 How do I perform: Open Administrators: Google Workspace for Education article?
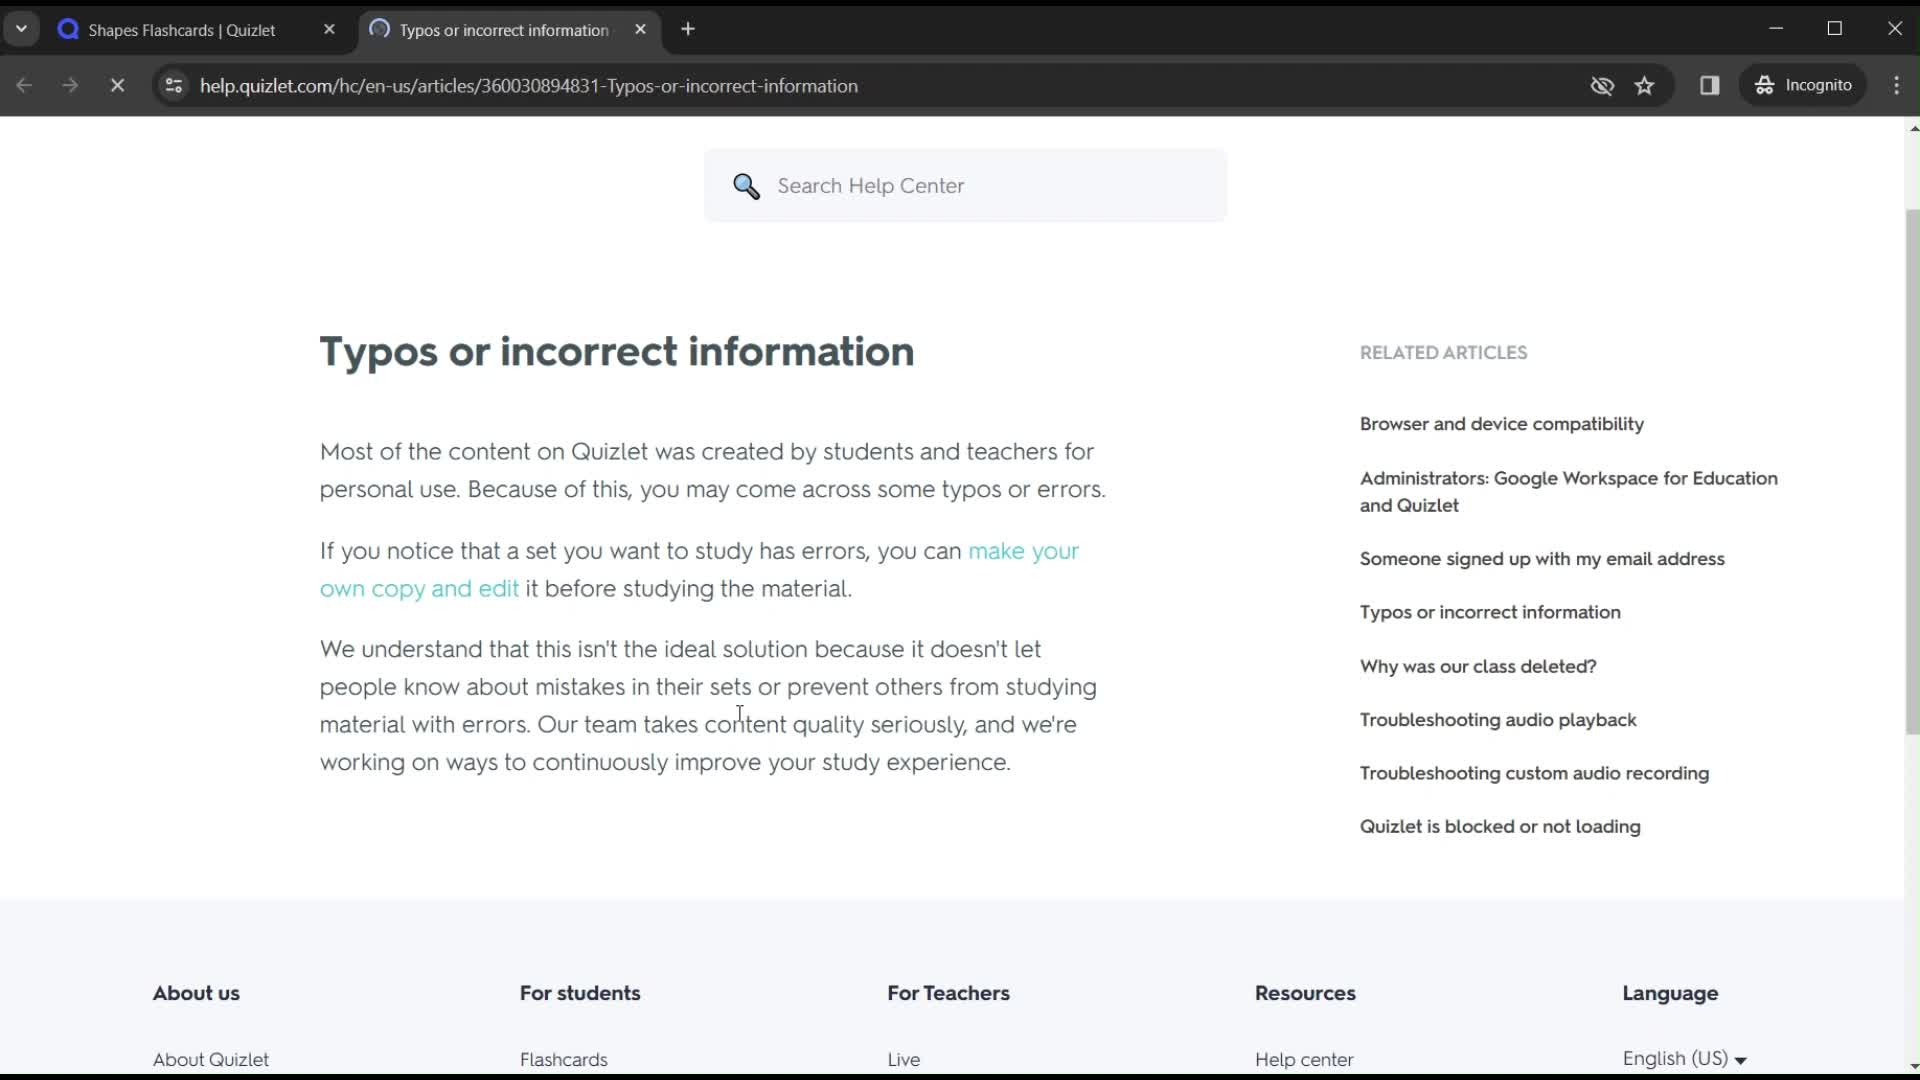coord(1569,492)
